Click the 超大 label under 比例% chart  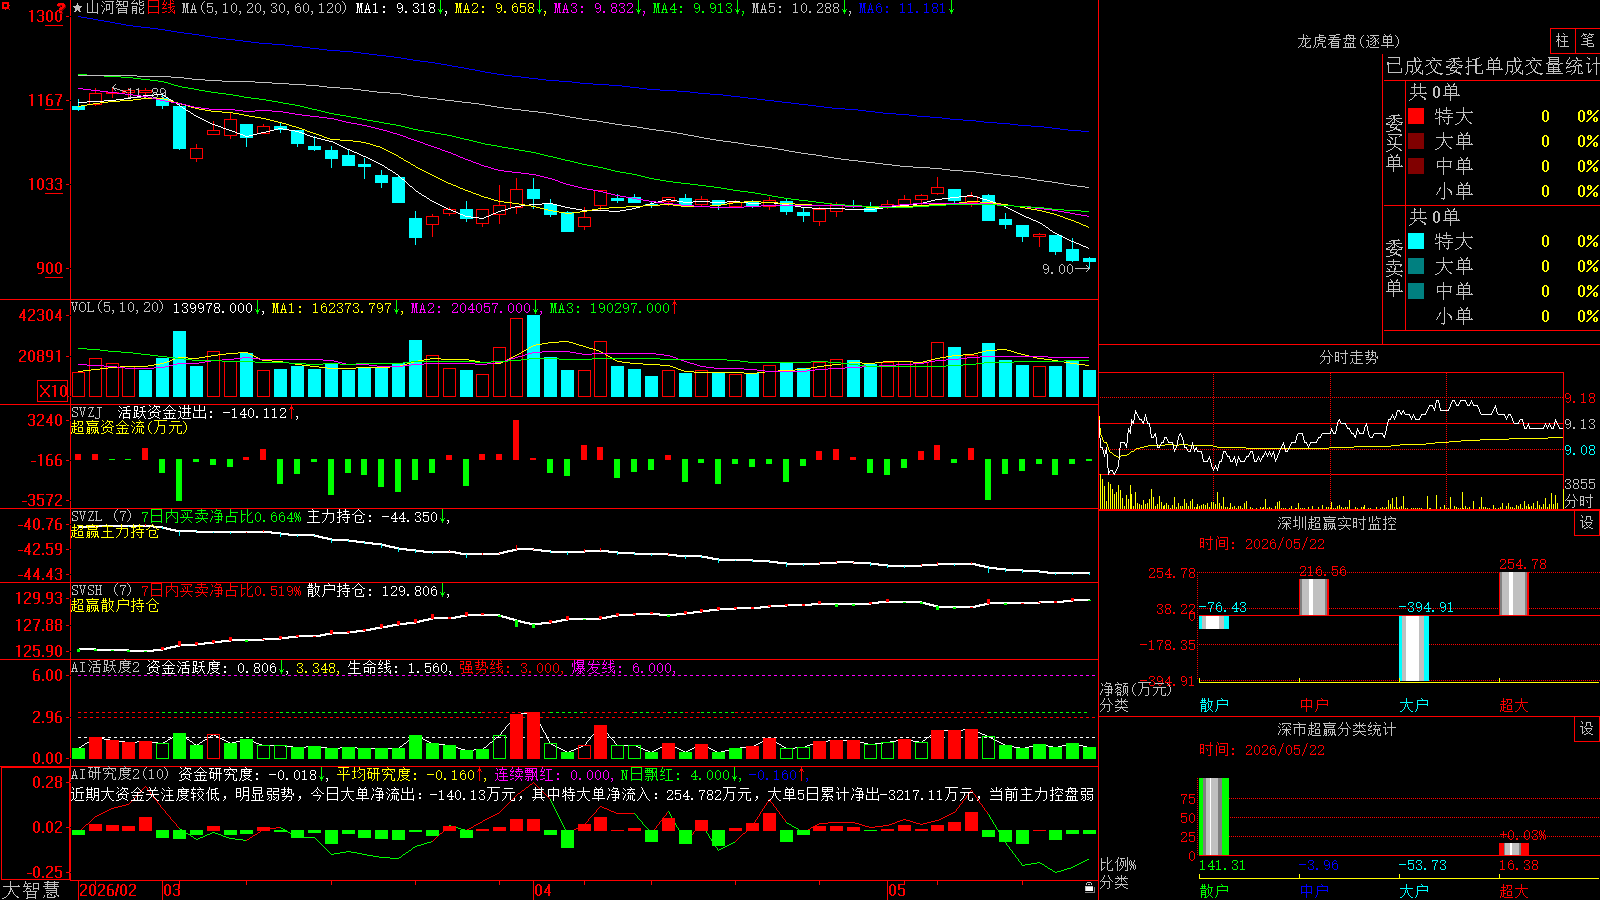pyautogui.click(x=1514, y=890)
